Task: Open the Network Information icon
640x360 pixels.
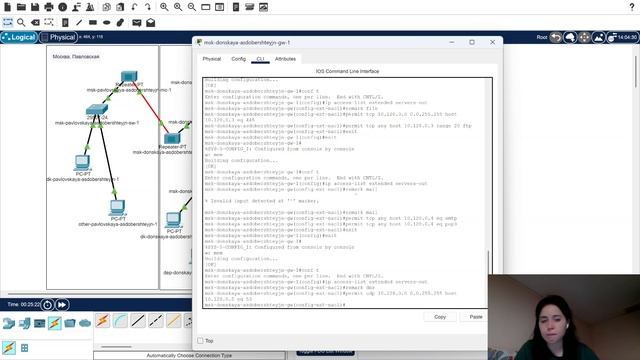Action: 62,7
